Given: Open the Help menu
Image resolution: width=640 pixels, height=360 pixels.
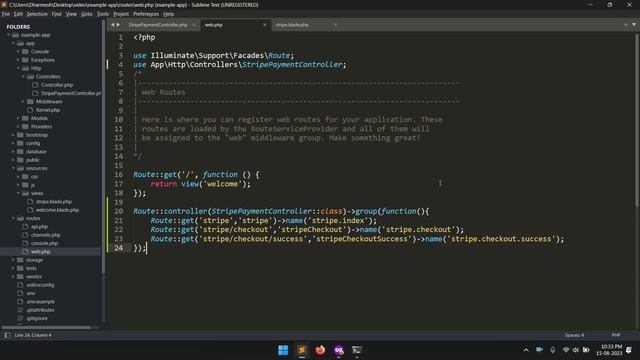Looking at the screenshot, I should pos(169,14).
